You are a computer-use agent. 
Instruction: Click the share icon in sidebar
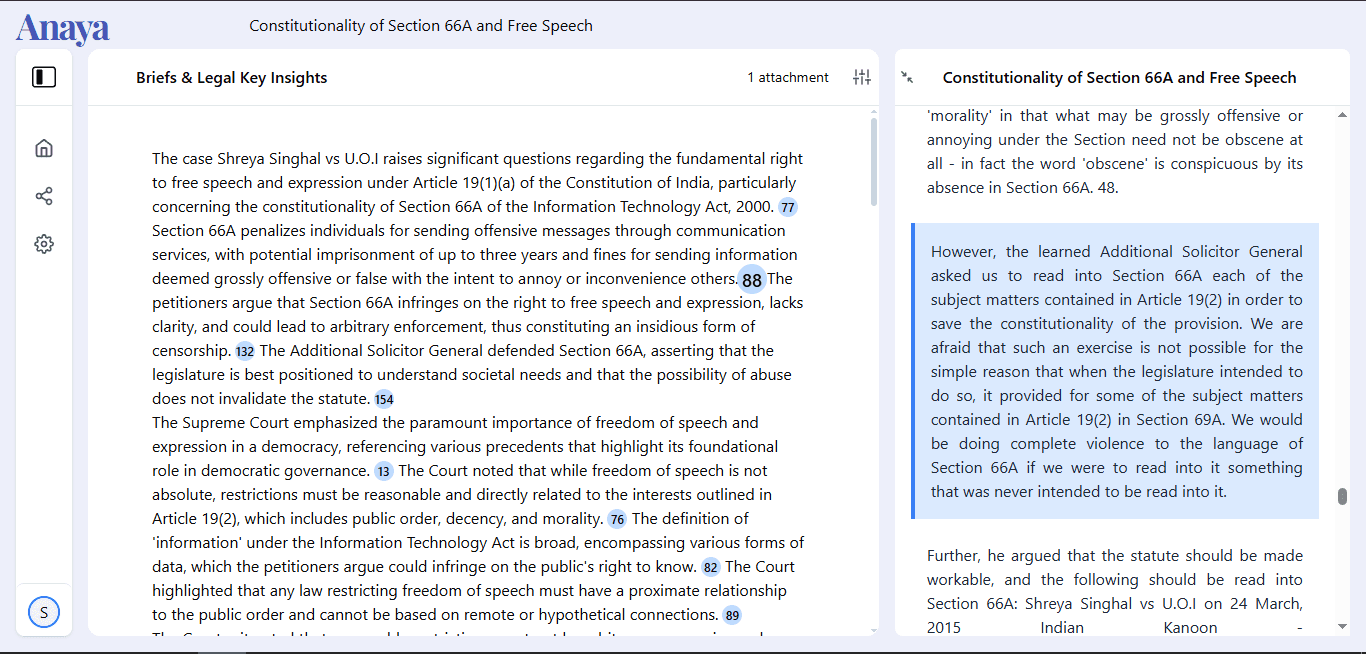[x=44, y=196]
